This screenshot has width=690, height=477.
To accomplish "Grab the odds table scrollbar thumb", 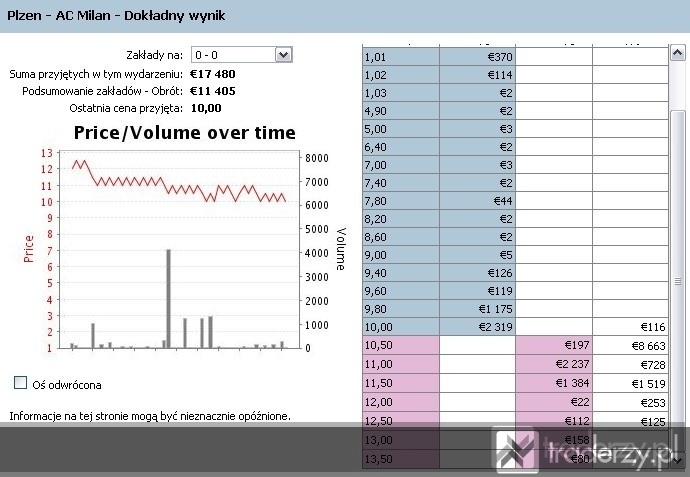I will [678, 282].
